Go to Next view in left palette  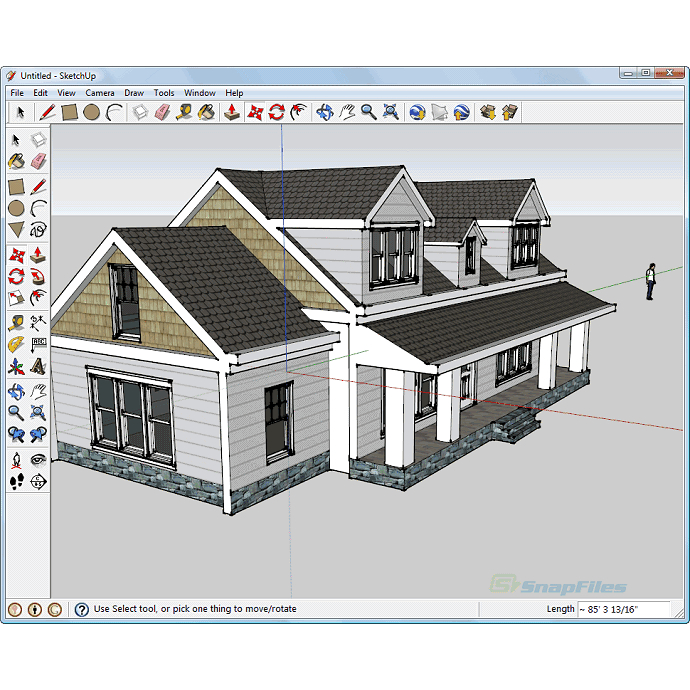38,434
